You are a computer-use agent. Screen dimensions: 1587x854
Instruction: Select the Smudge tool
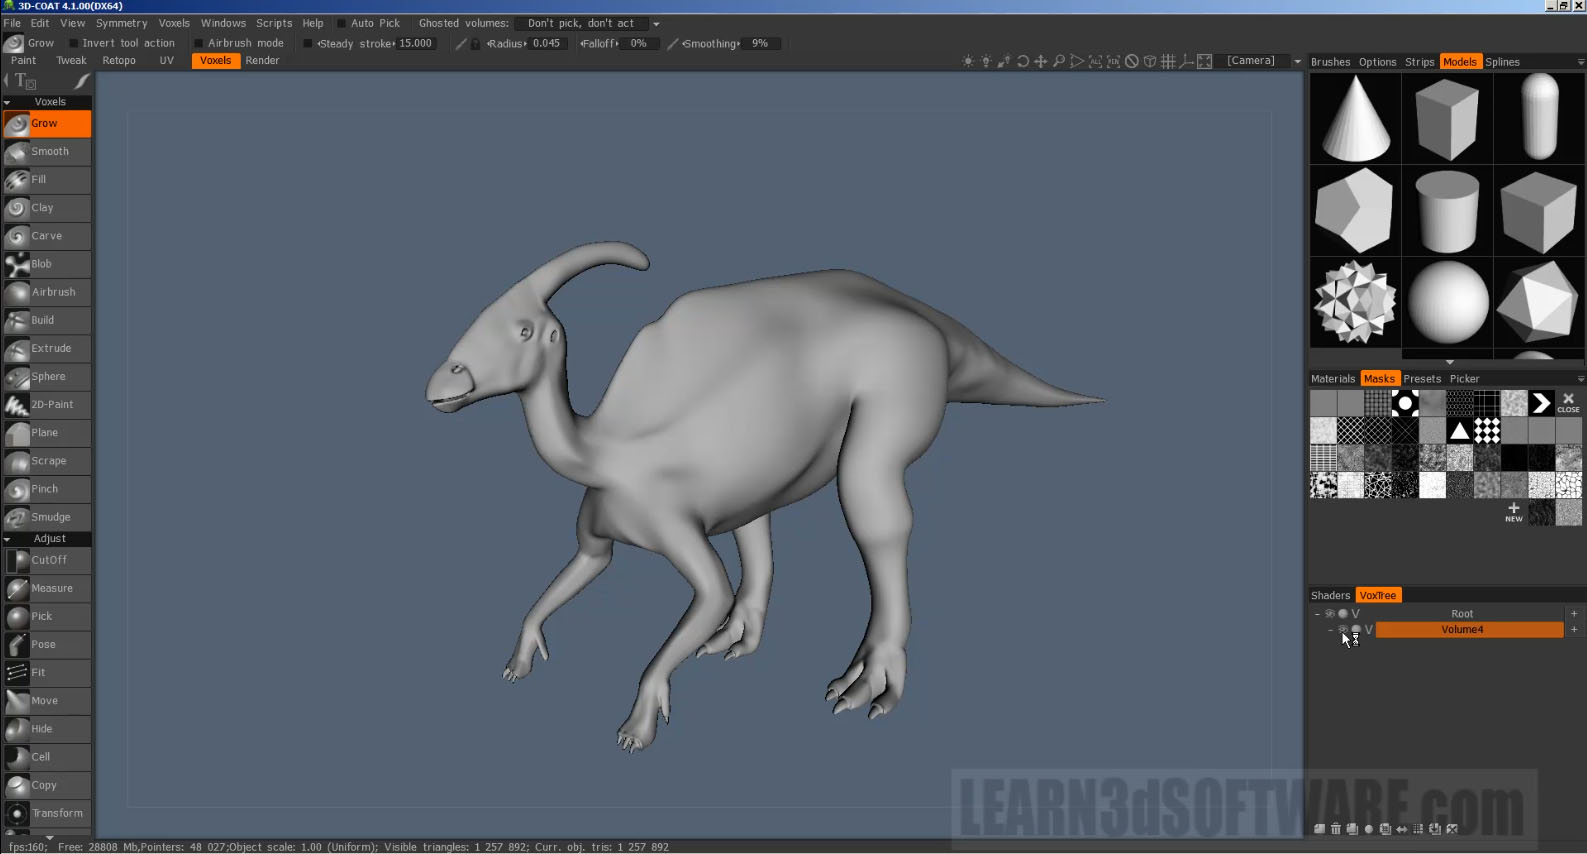click(47, 517)
